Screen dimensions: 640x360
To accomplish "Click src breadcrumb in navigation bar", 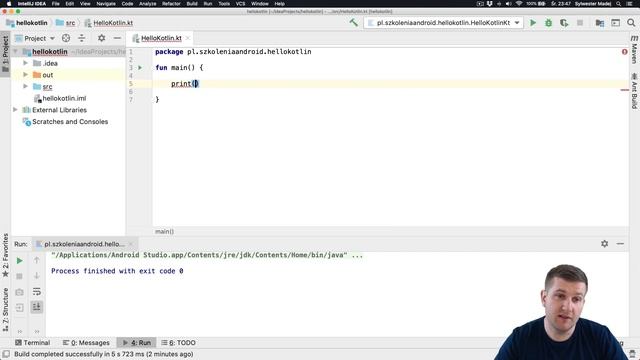I will [x=65, y=23].
